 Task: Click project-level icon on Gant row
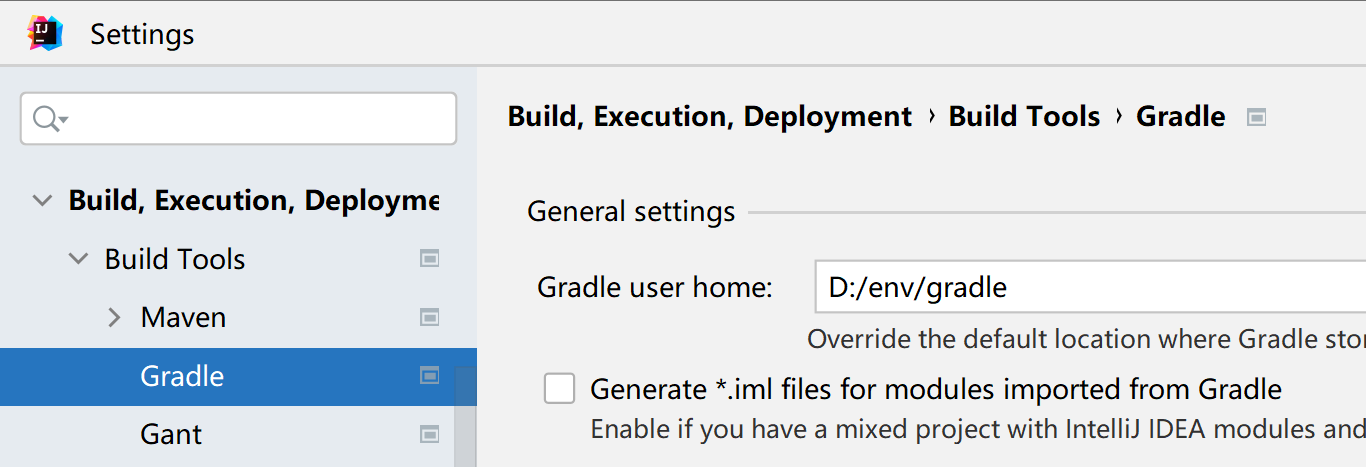point(429,434)
